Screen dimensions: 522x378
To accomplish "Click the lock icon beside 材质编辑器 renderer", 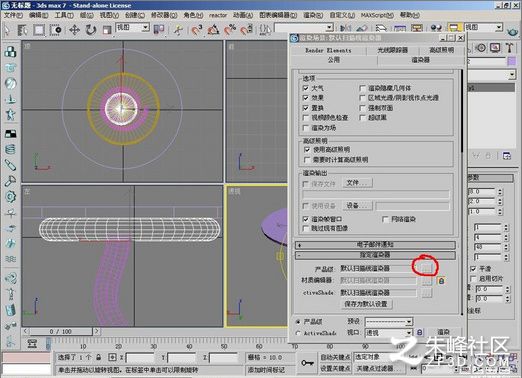I will tap(441, 281).
